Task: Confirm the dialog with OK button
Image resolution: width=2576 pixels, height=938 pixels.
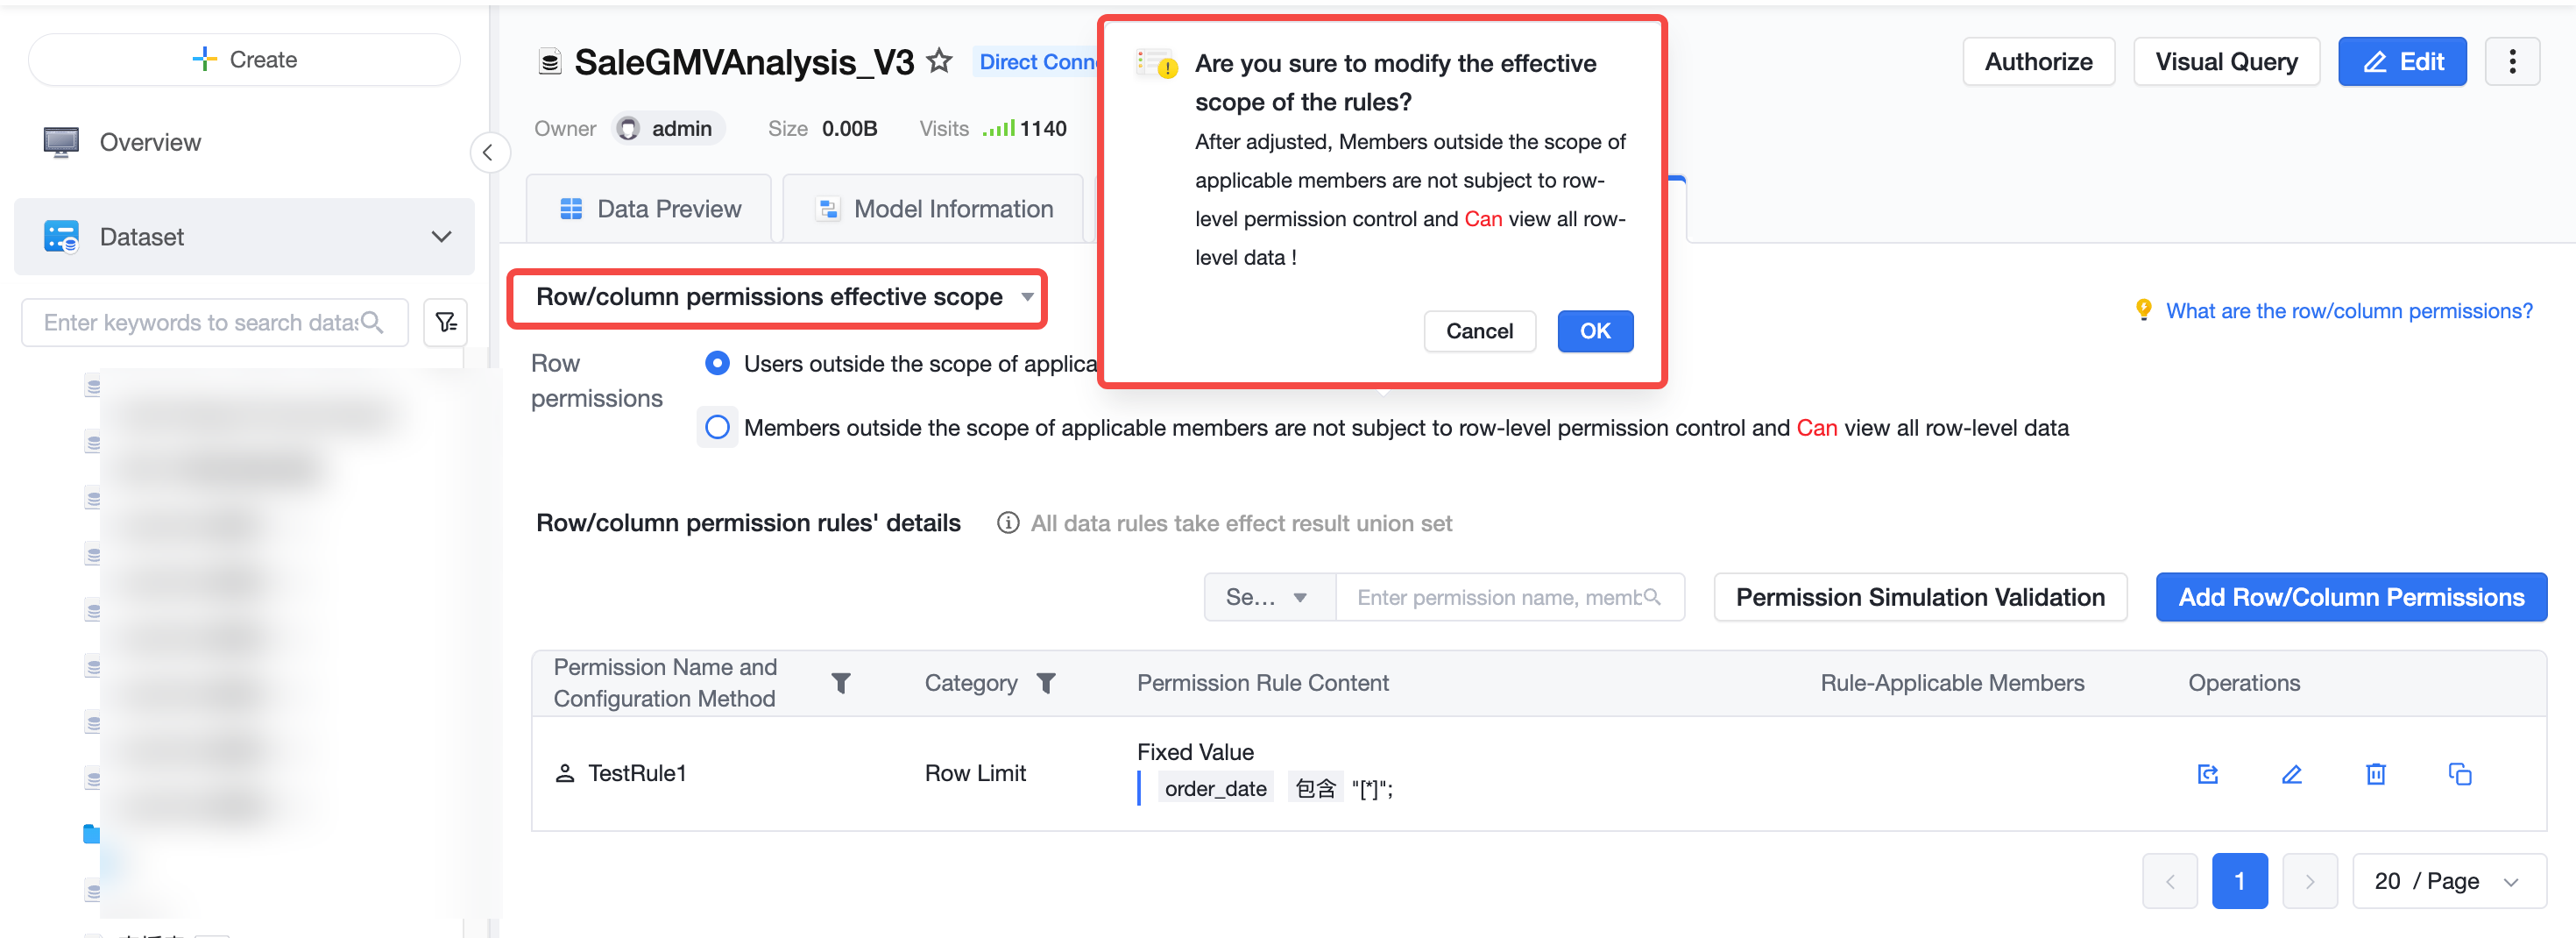Action: point(1595,331)
